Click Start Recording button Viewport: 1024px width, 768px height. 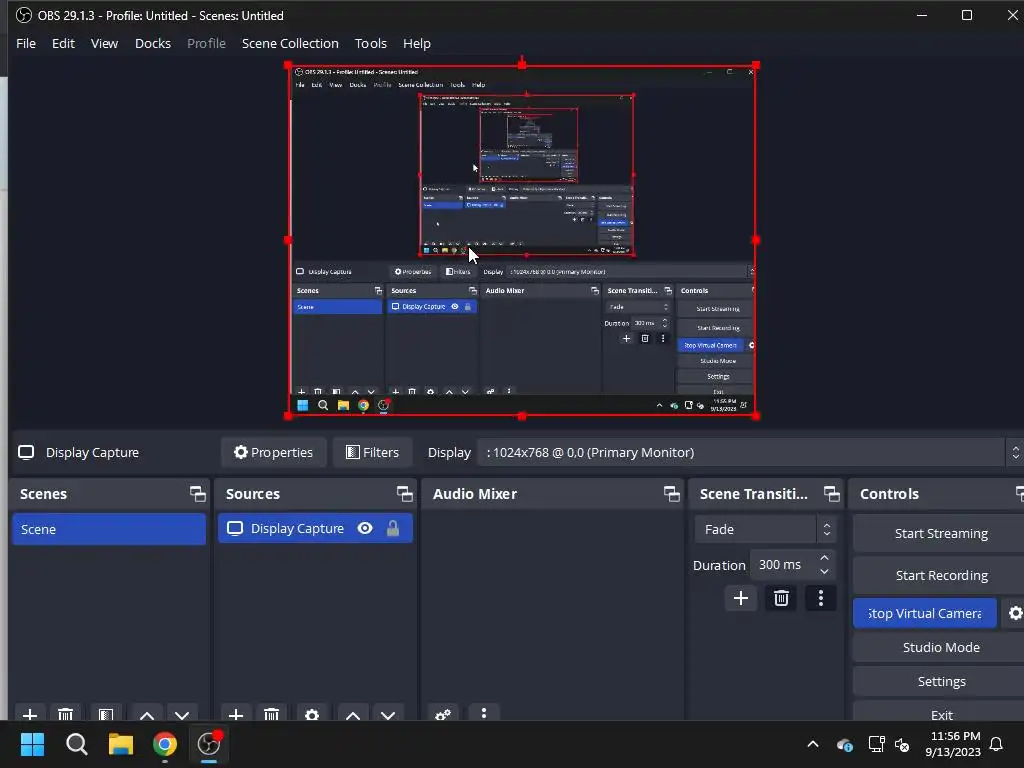coord(940,575)
